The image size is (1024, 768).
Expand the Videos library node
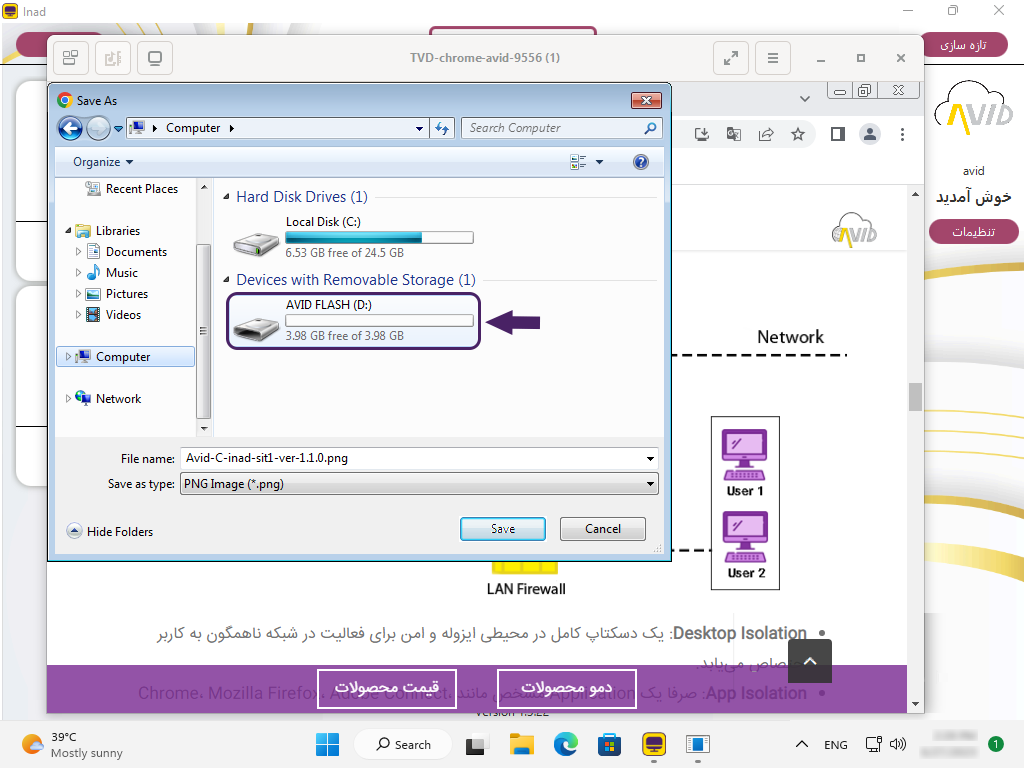click(x=78, y=315)
